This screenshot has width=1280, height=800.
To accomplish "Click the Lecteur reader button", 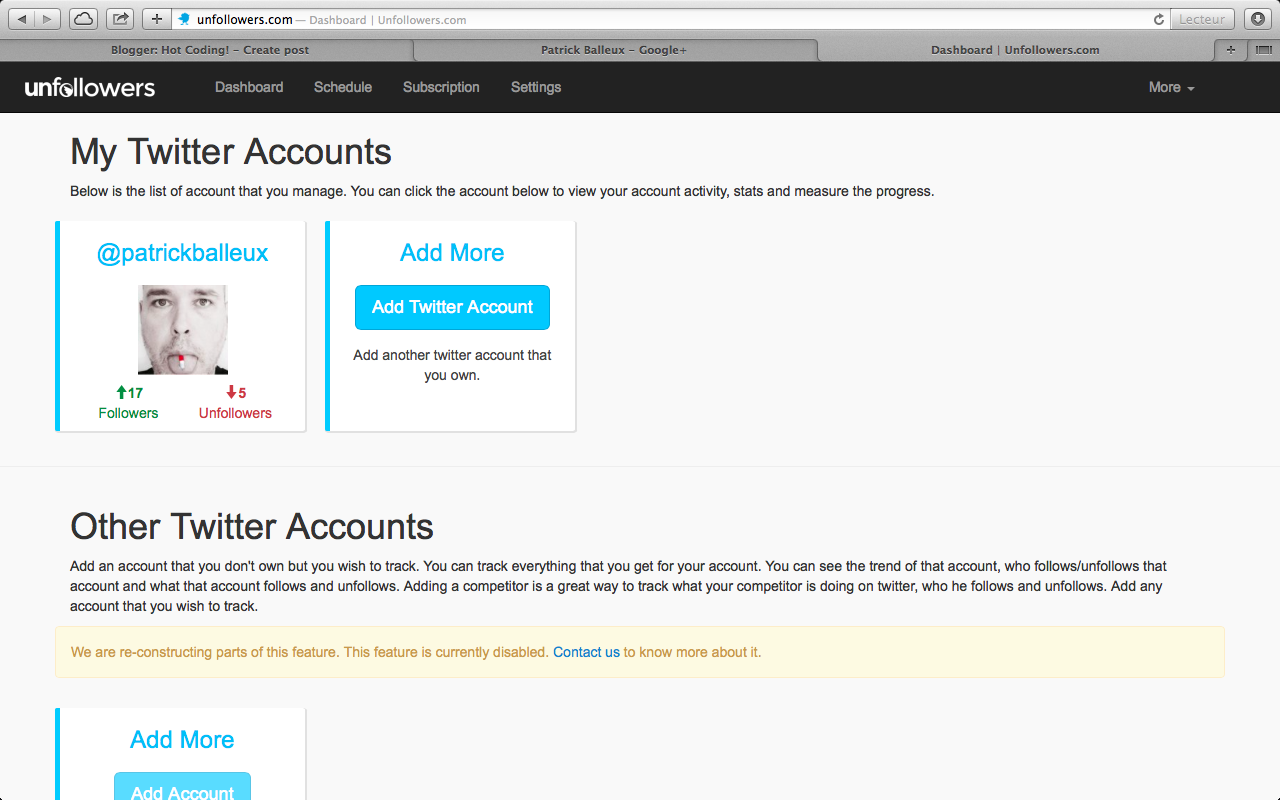I will click(x=1202, y=19).
